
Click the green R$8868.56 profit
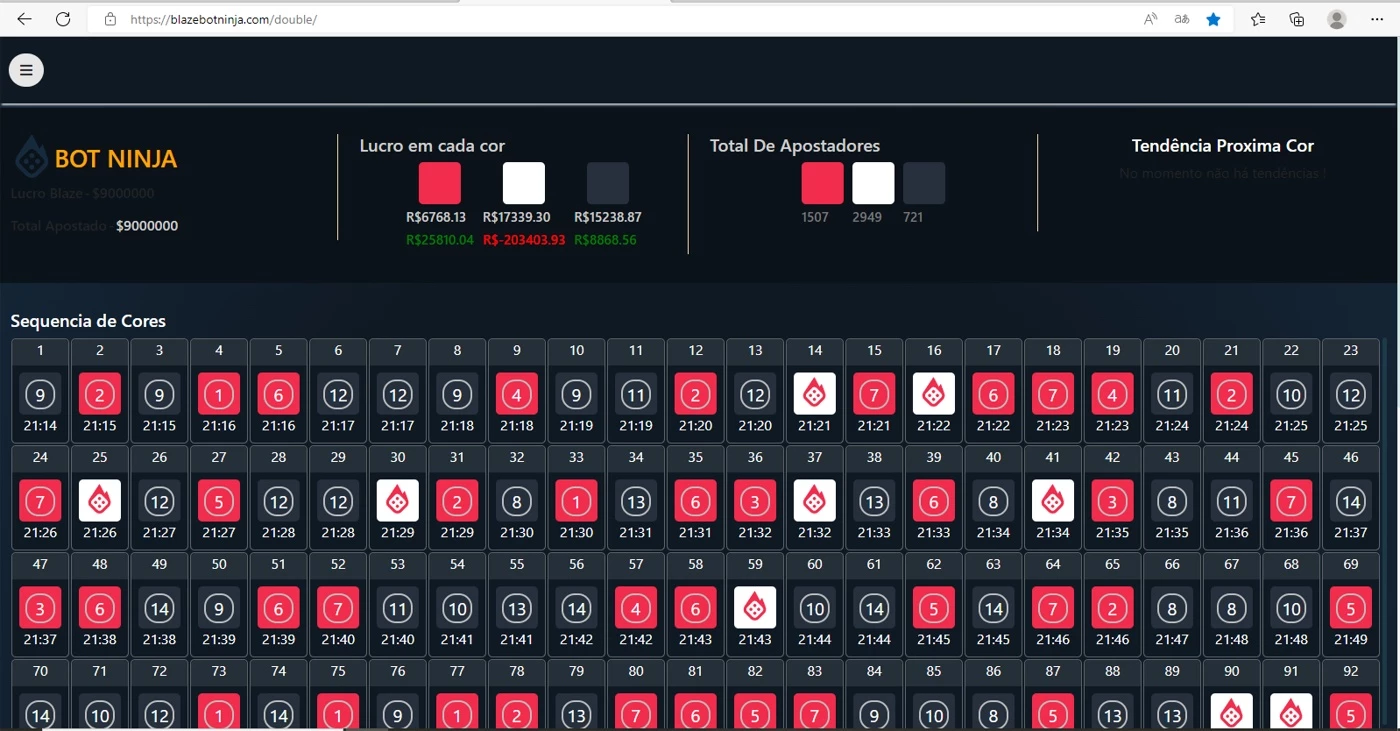605,240
